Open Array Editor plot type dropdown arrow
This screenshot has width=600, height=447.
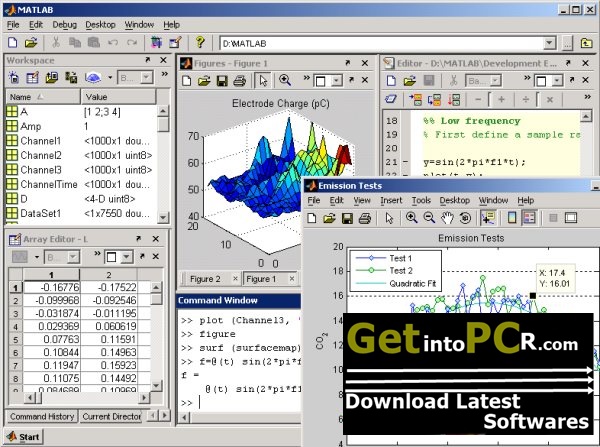click(37, 257)
